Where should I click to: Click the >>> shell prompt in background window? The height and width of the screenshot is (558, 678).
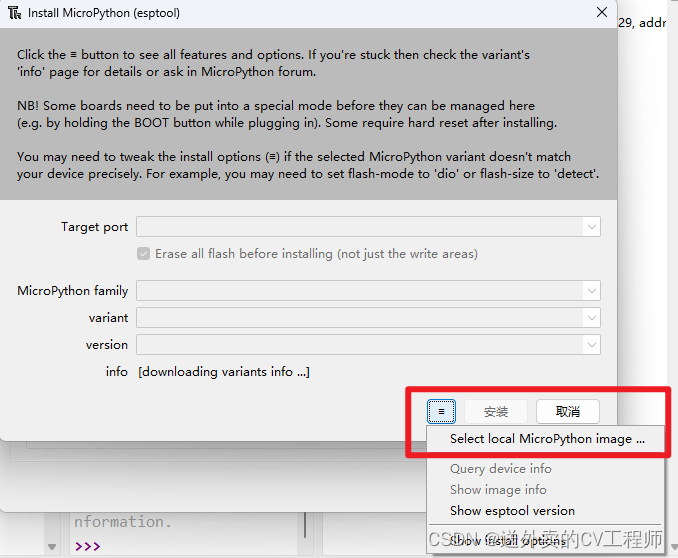88,546
